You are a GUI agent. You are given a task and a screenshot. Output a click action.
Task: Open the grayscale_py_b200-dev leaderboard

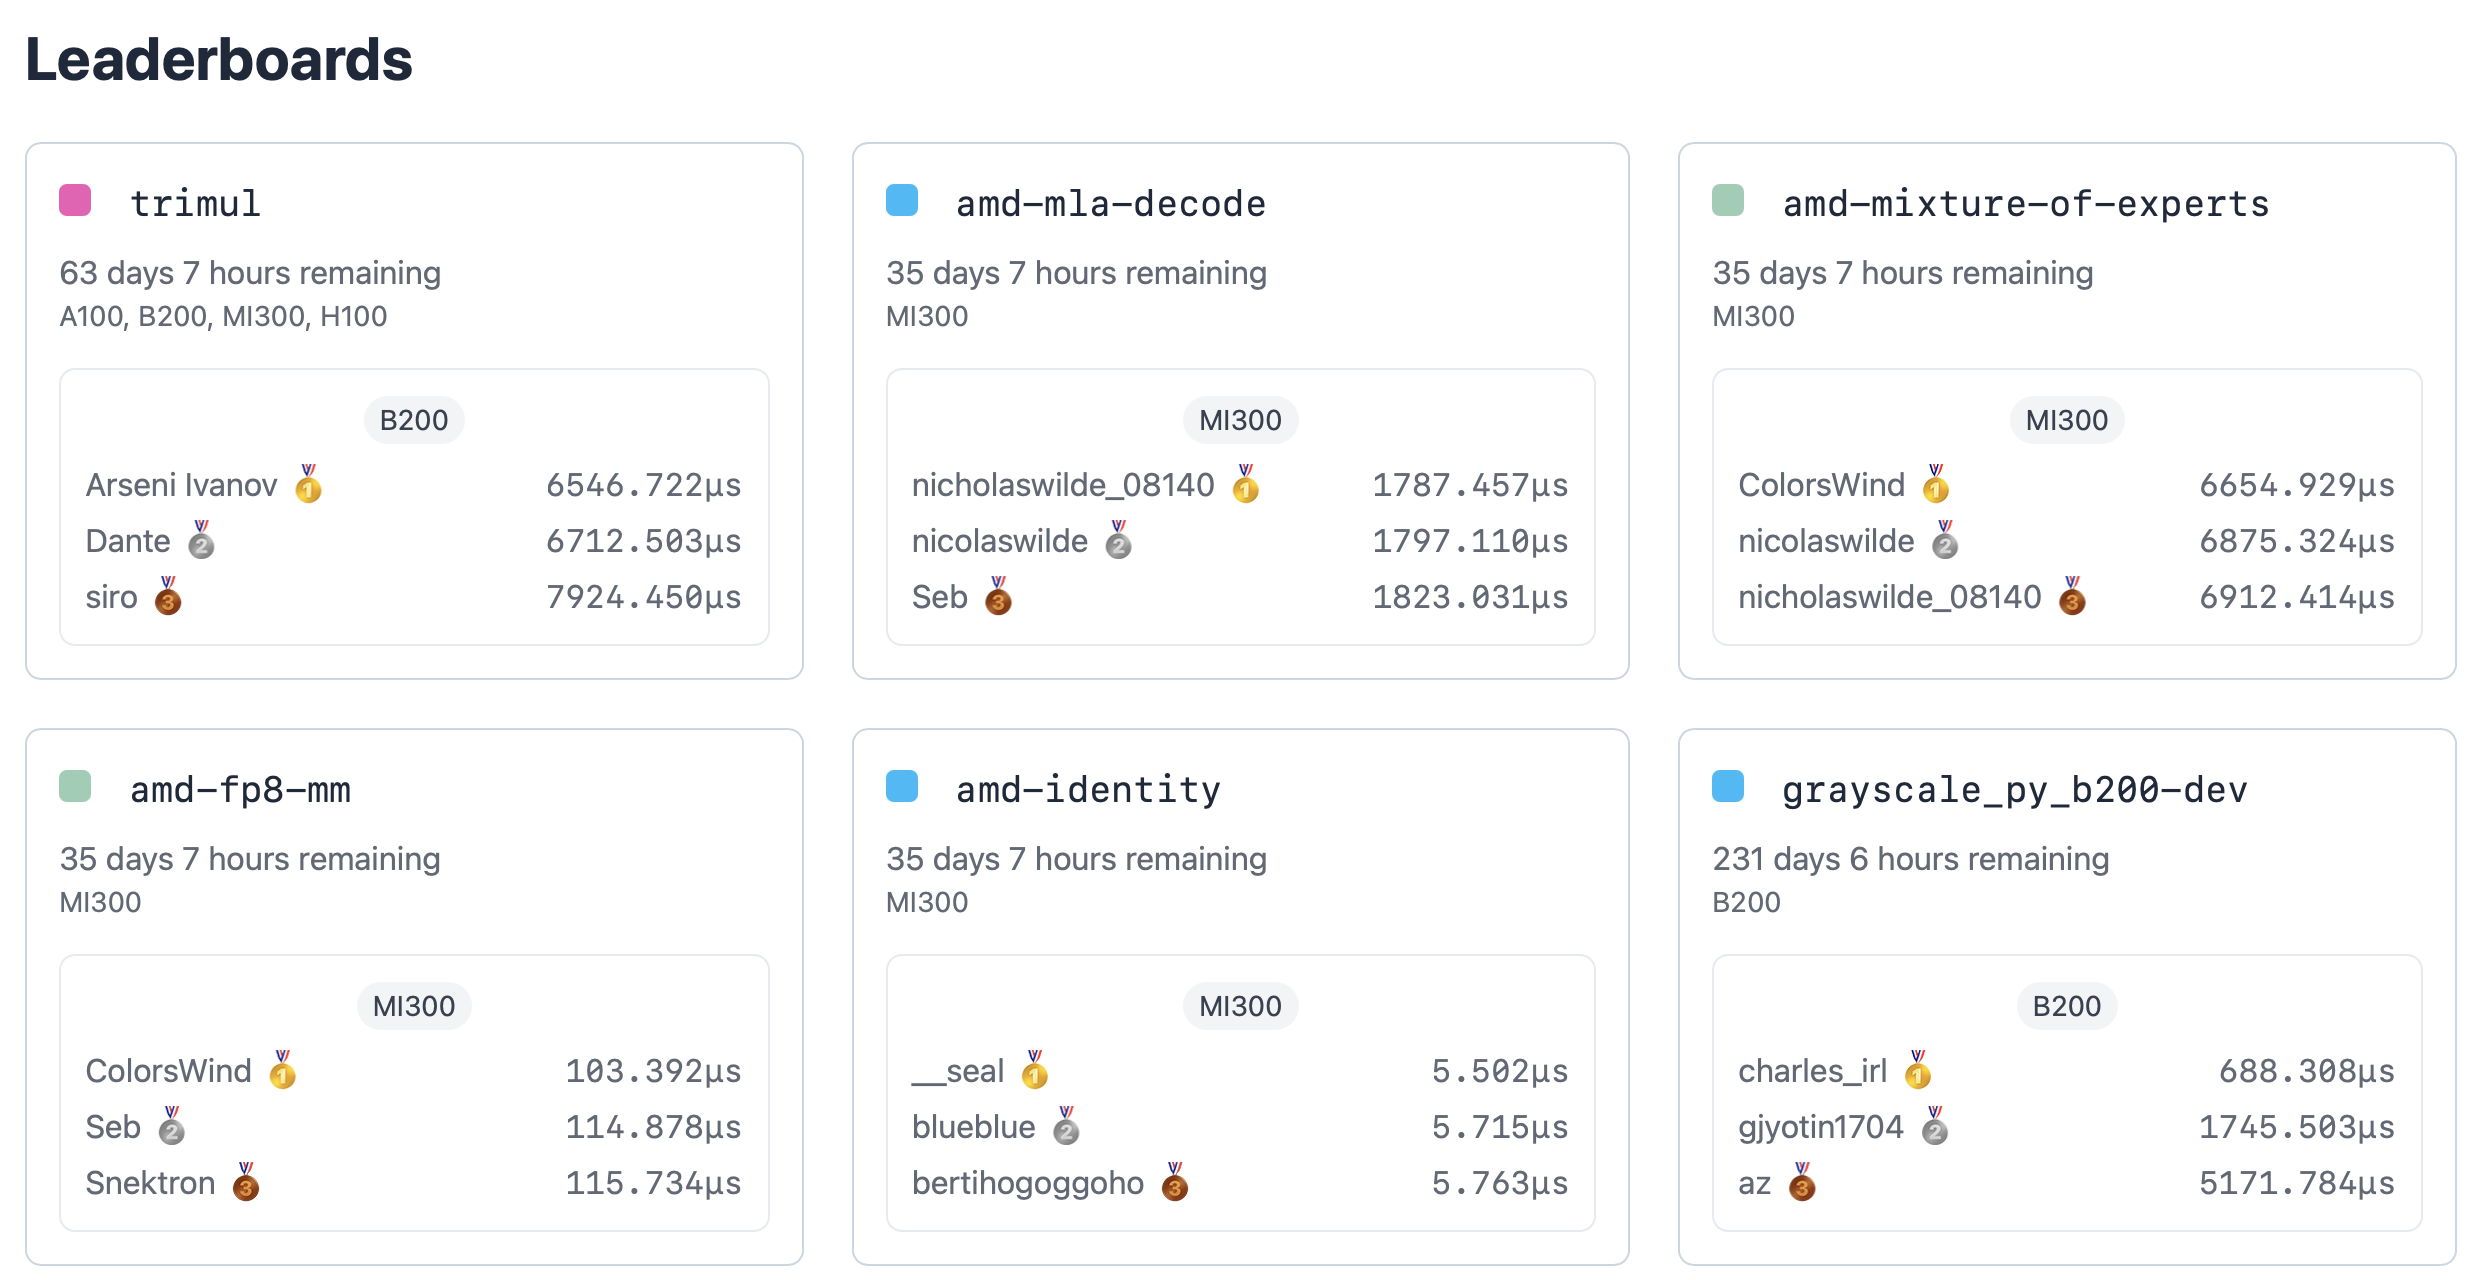tap(2014, 790)
